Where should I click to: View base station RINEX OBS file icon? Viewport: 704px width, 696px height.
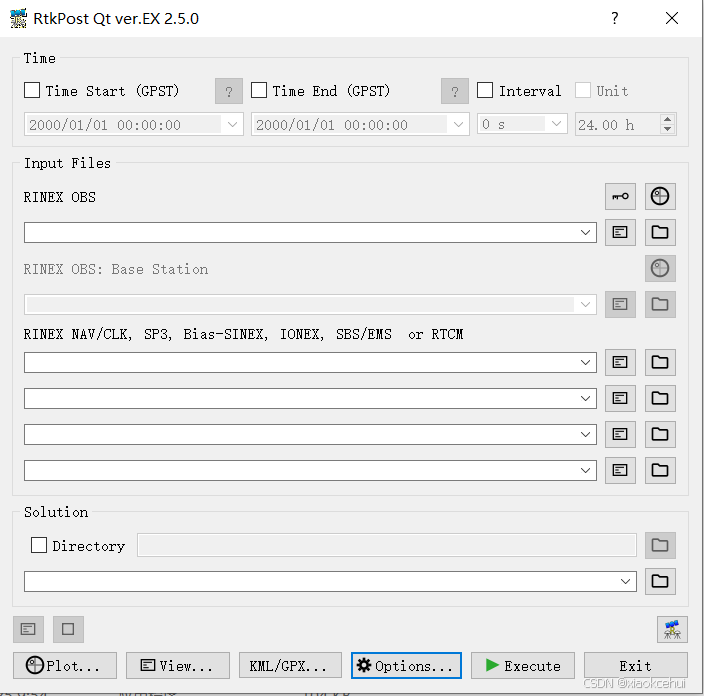click(620, 304)
